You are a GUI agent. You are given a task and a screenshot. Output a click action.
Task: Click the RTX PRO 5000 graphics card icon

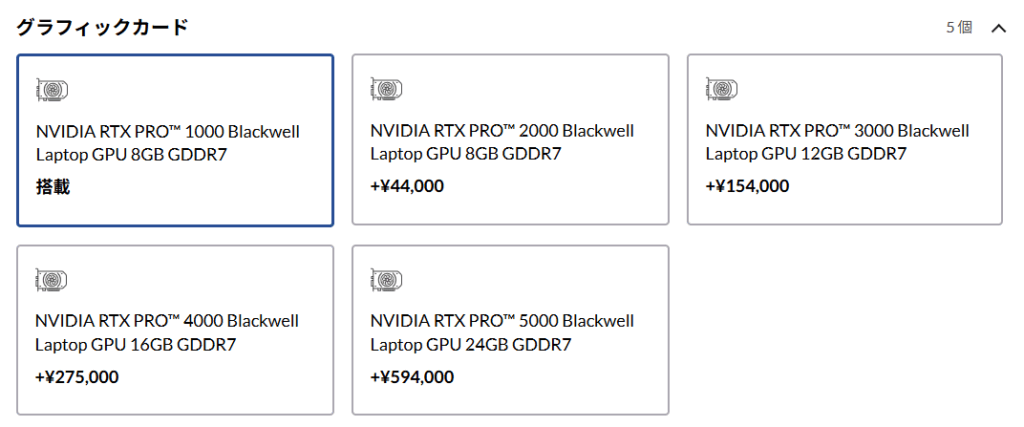[x=386, y=281]
